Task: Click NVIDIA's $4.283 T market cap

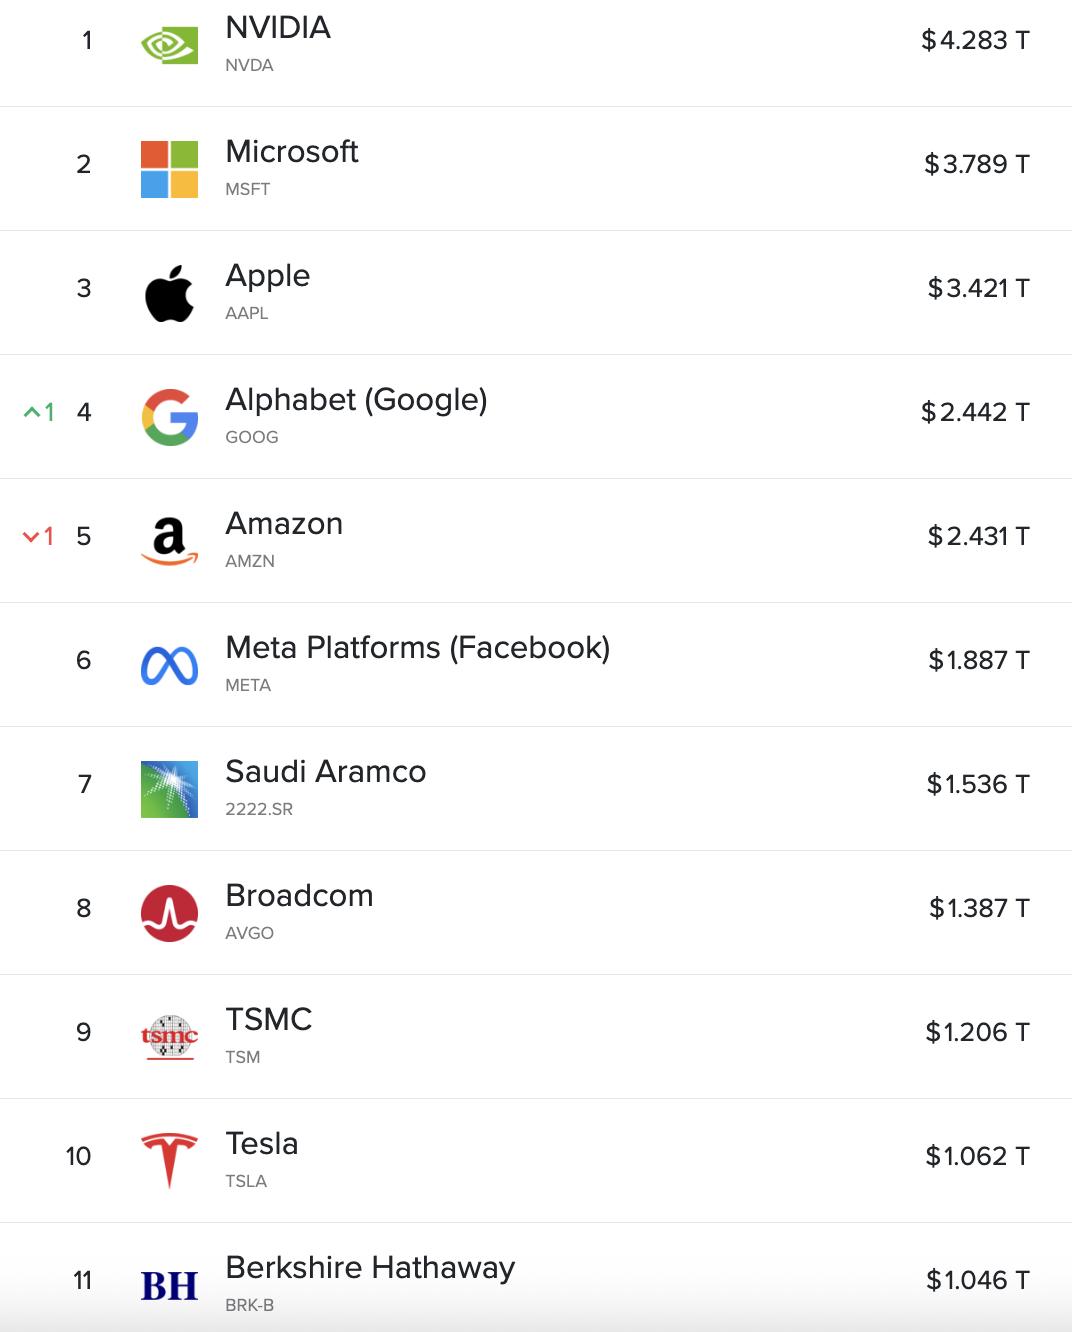Action: click(975, 41)
